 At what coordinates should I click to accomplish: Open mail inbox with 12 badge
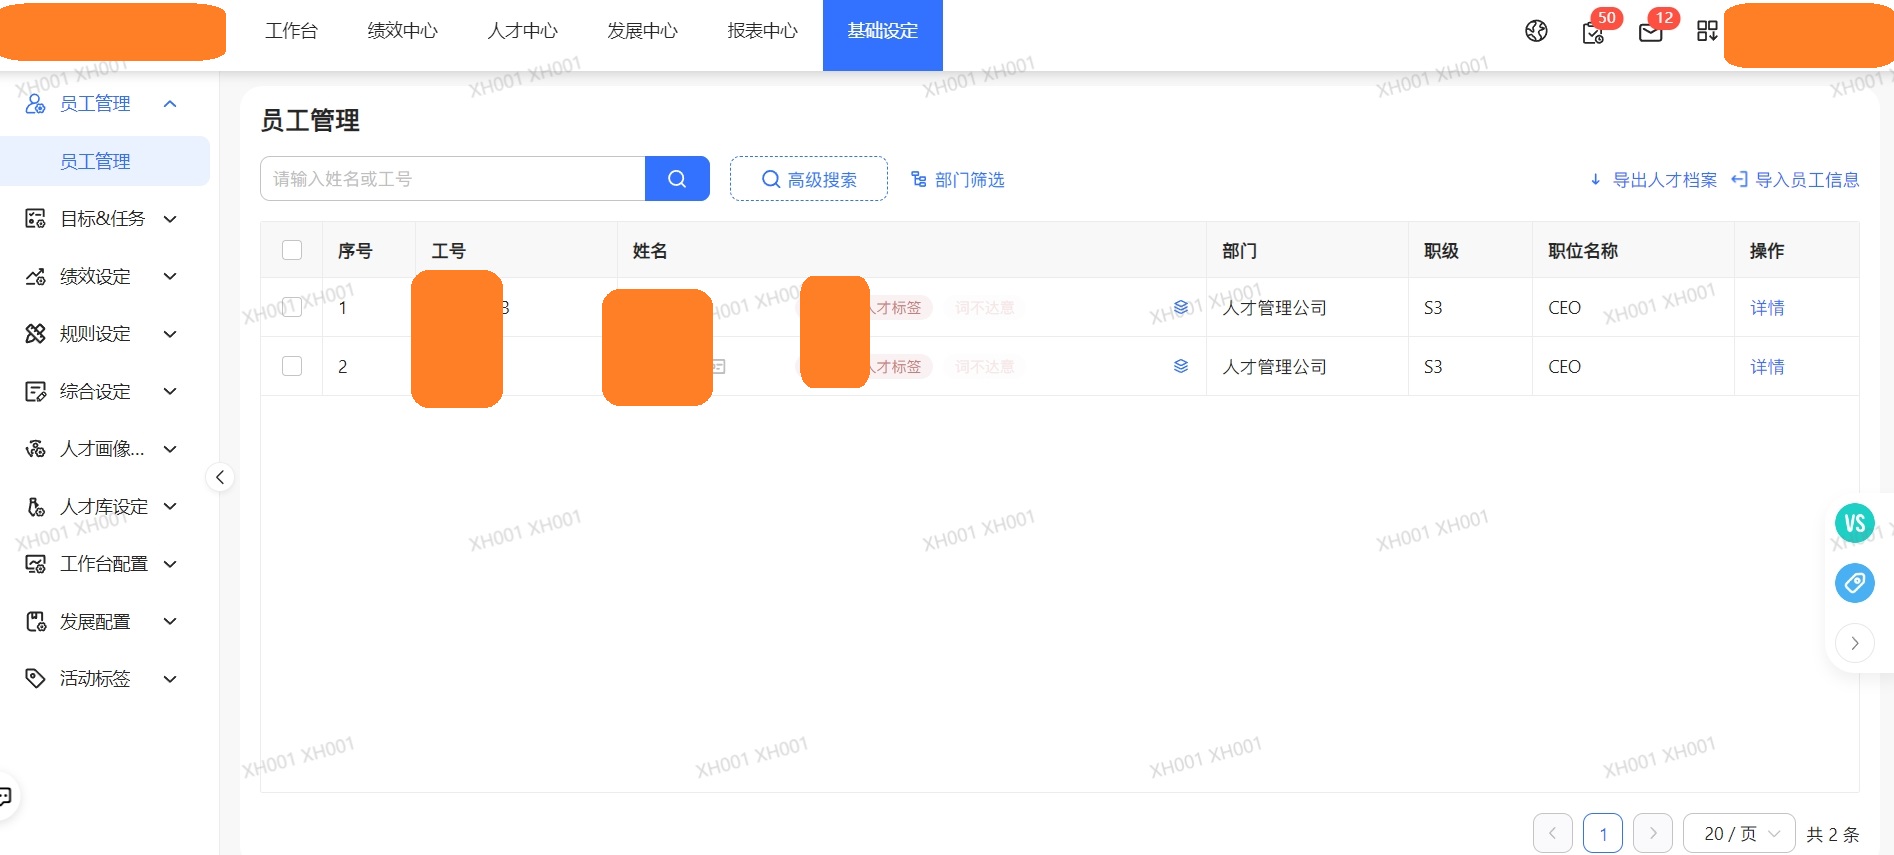[x=1652, y=31]
